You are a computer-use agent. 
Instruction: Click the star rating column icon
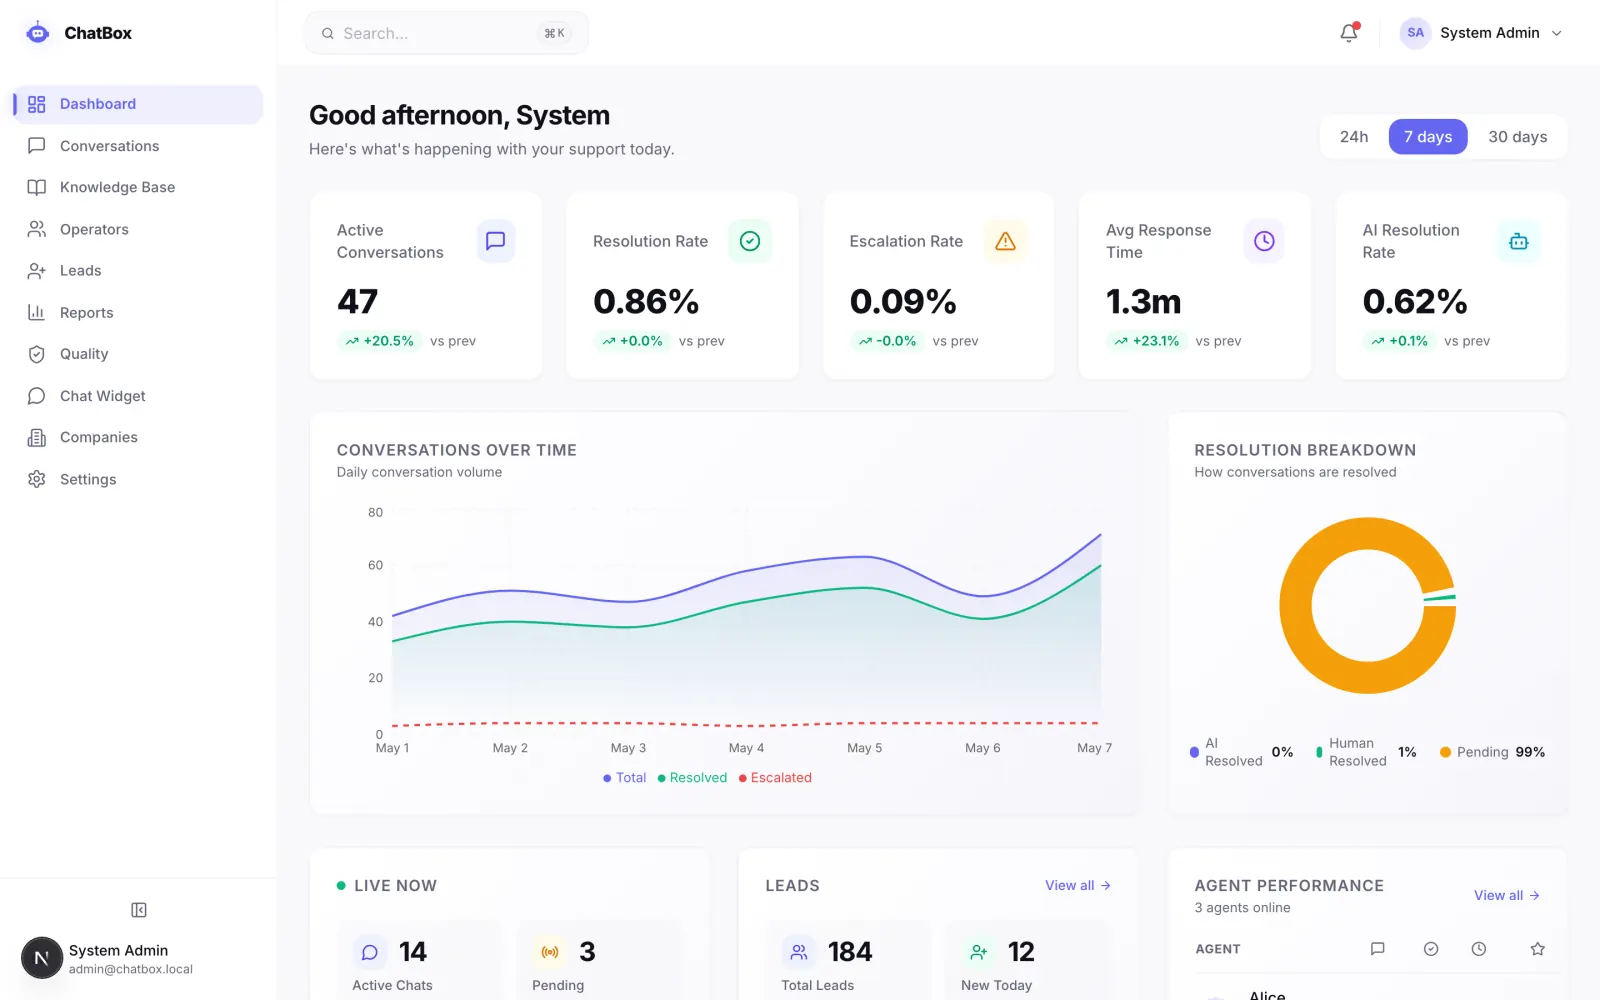(x=1538, y=949)
